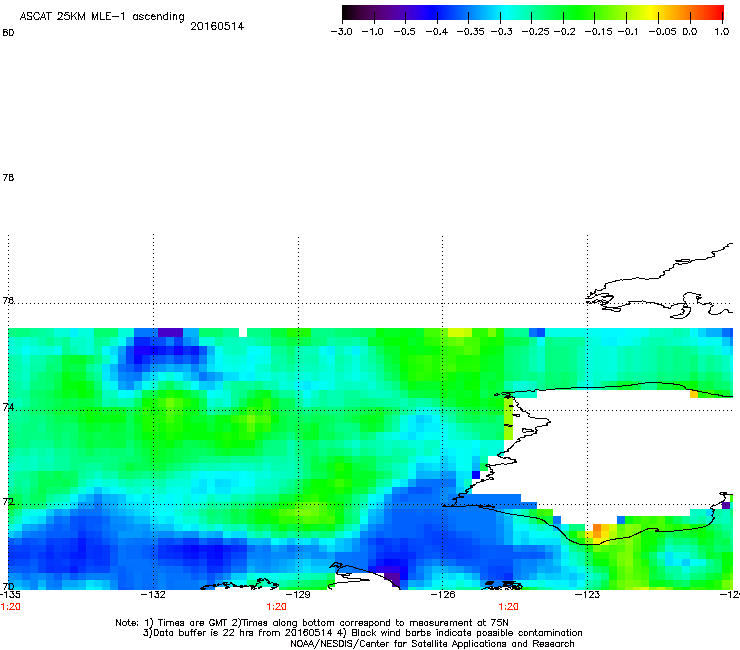Click the NOAA/NESDIS credit line
The height and width of the screenshot is (650, 740).
pos(432,644)
